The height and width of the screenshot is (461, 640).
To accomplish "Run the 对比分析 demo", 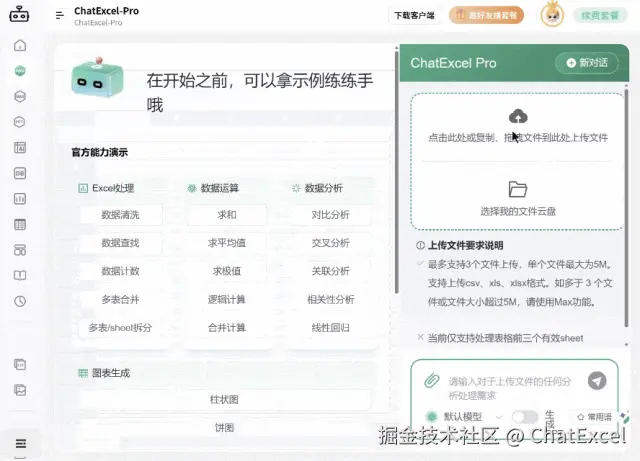I will pos(331,214).
